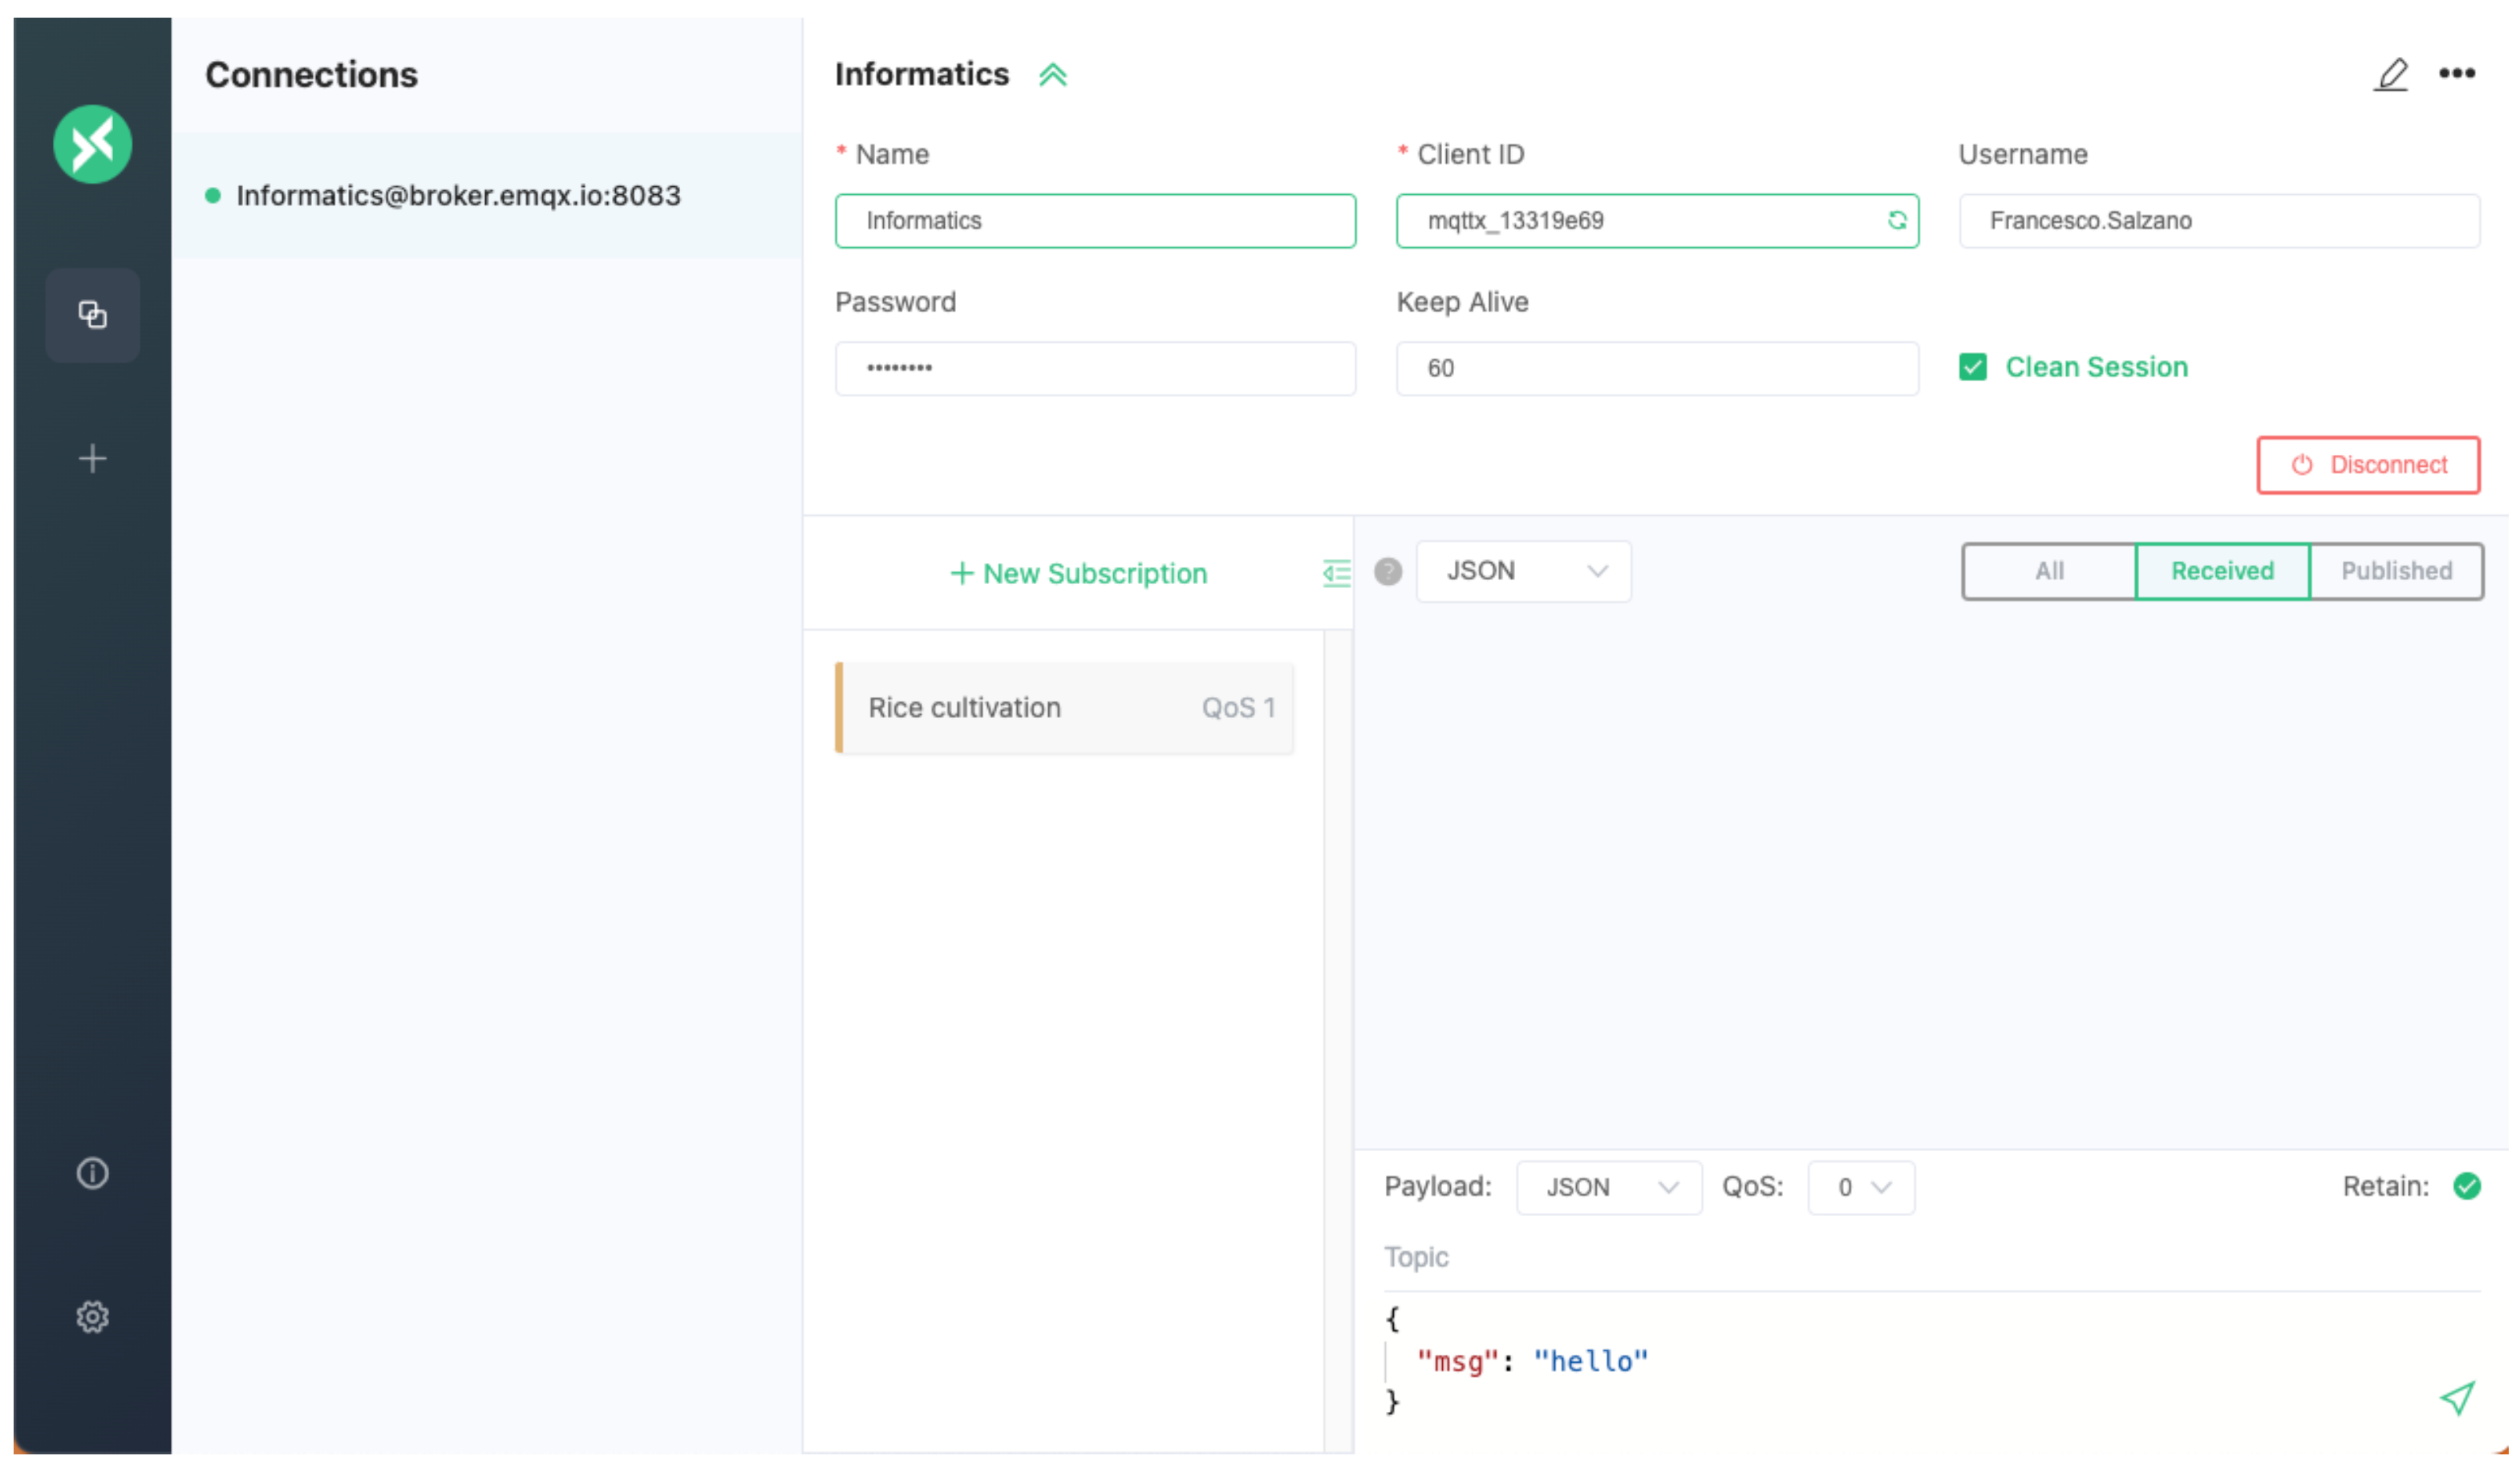Open Settings gear icon in sidebar
2520x1468 pixels.
pos(92,1317)
